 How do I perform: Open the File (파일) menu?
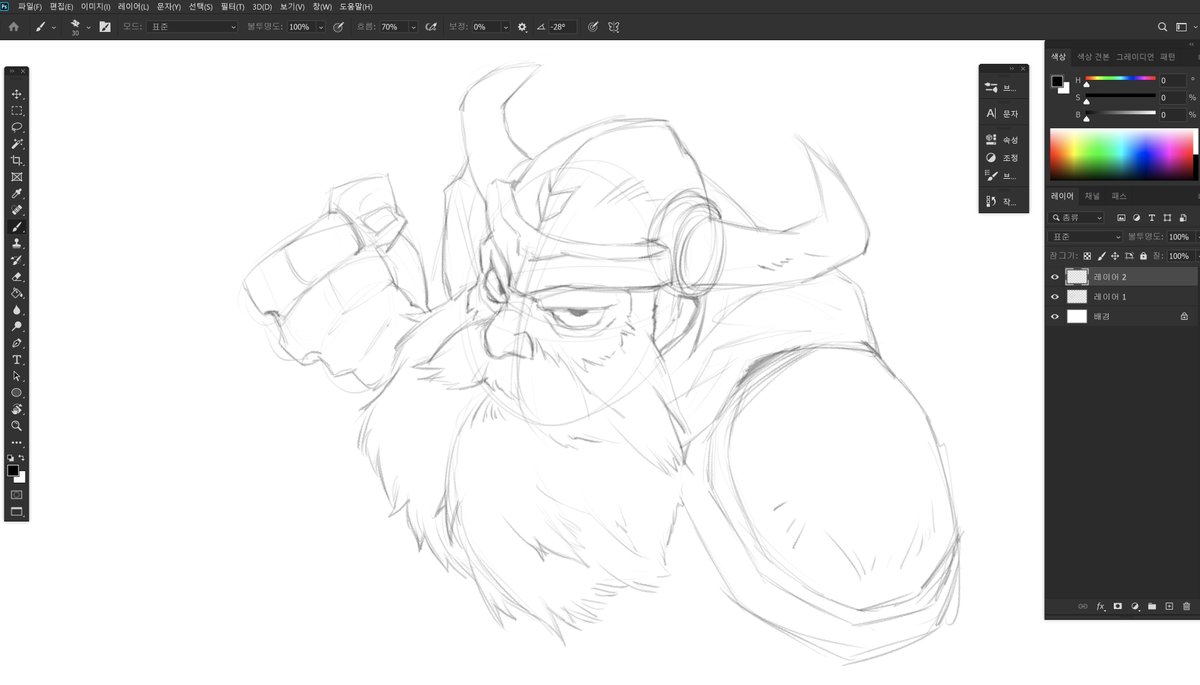(x=30, y=7)
